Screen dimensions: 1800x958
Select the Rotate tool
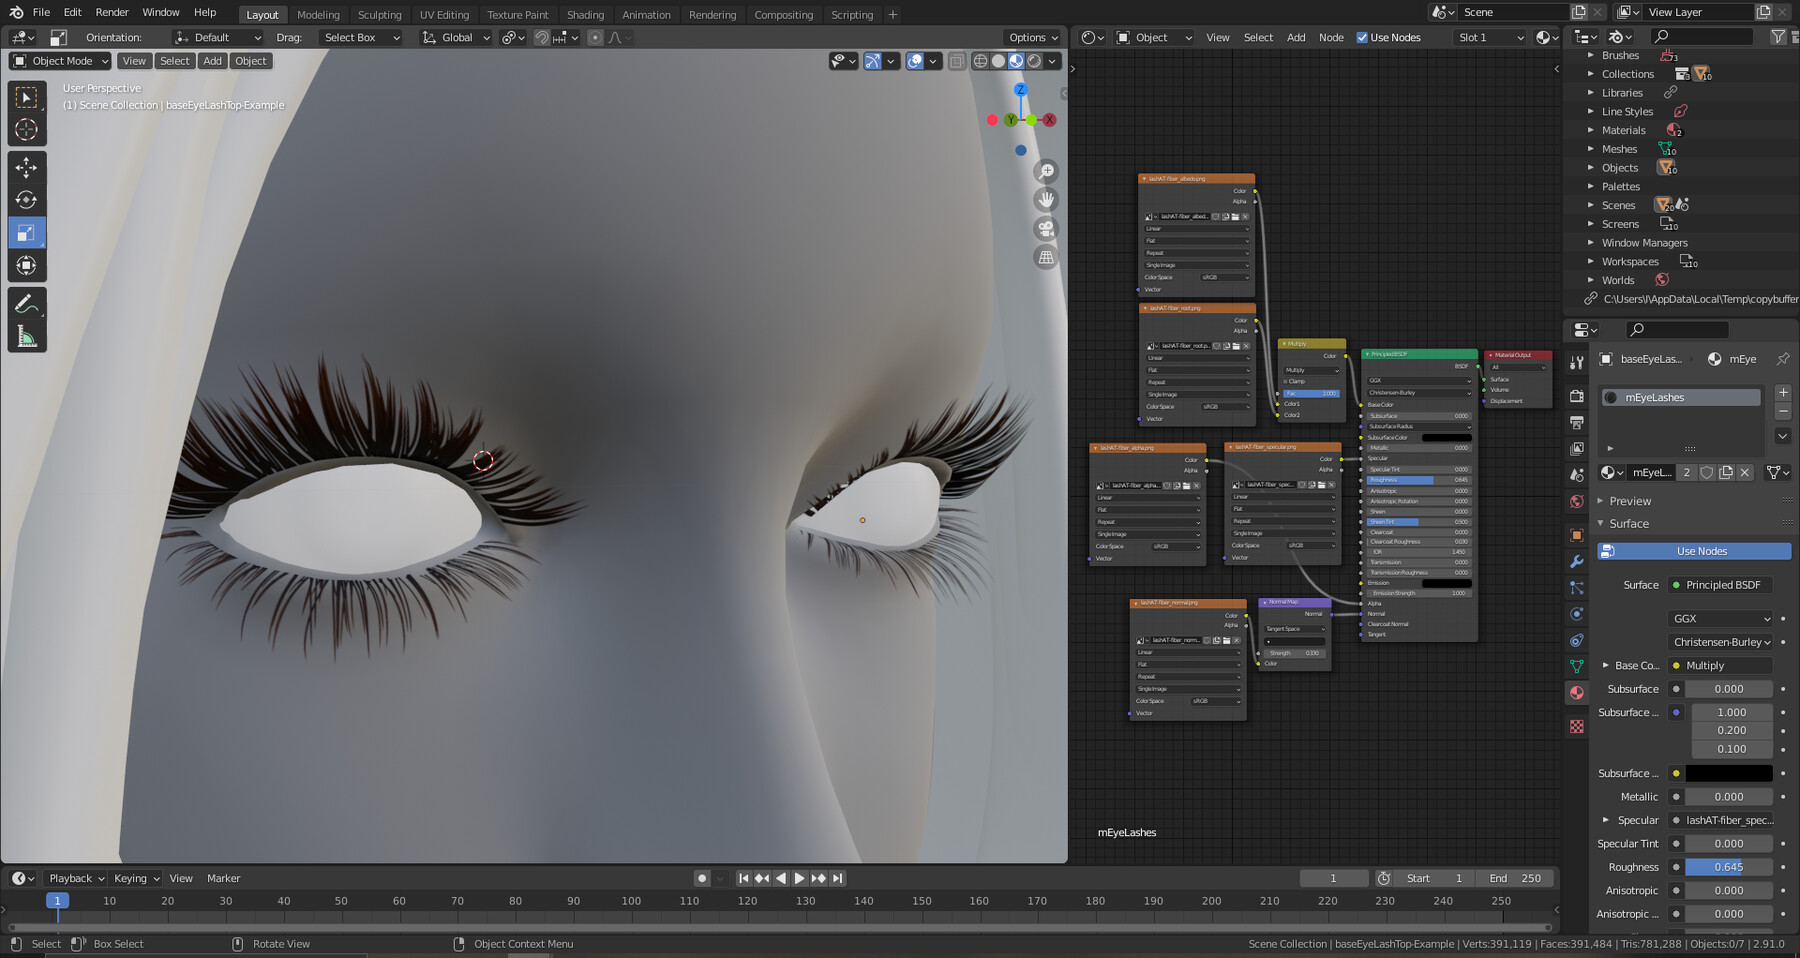[27, 200]
